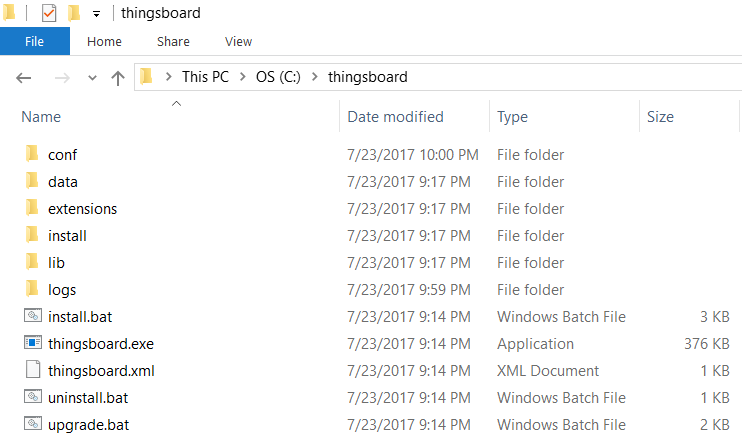
Task: Sort by the Date modified column header
Action: pyautogui.click(x=395, y=117)
